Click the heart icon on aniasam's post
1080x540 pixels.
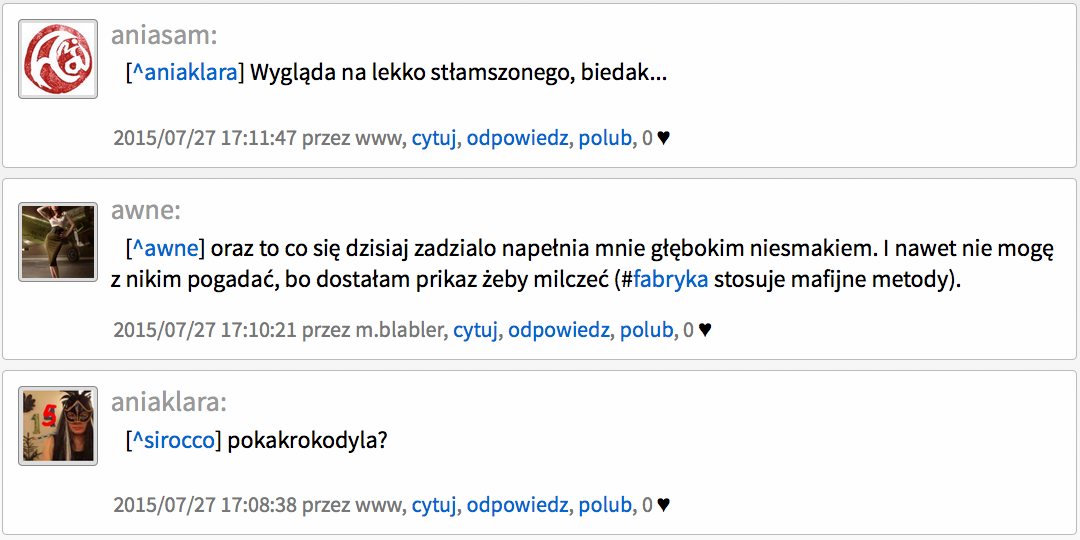click(x=663, y=138)
